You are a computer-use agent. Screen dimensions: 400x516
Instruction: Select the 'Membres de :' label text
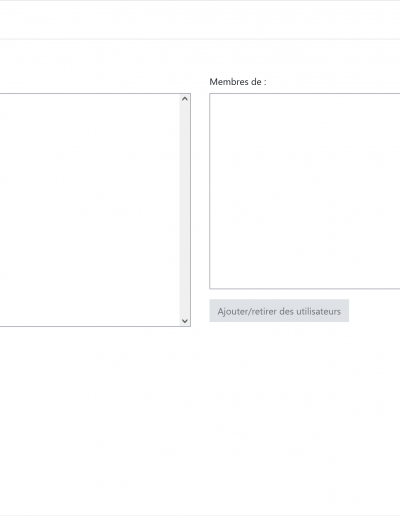(x=238, y=82)
